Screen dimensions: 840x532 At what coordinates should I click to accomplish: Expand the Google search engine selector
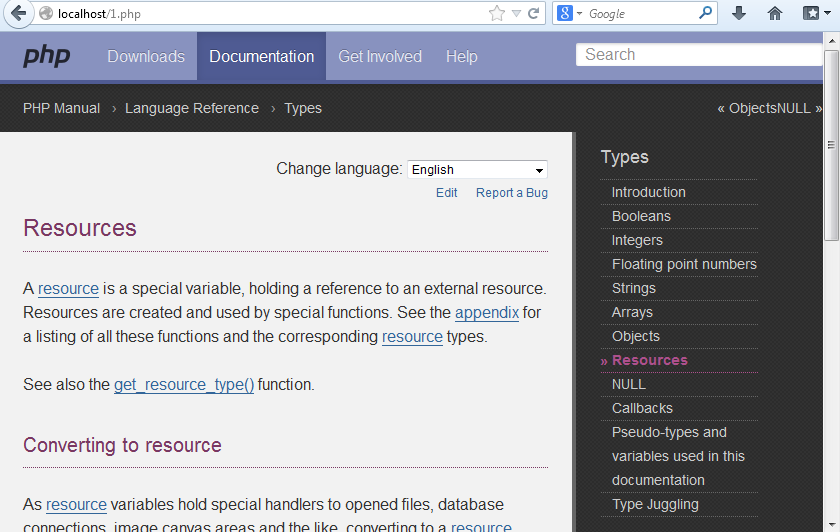(x=568, y=14)
